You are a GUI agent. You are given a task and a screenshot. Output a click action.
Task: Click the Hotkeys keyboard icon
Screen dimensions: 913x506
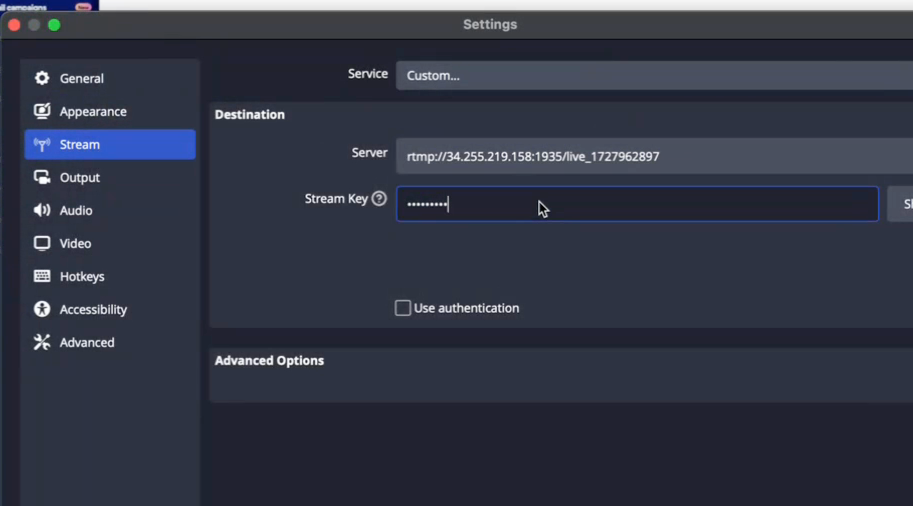point(42,276)
